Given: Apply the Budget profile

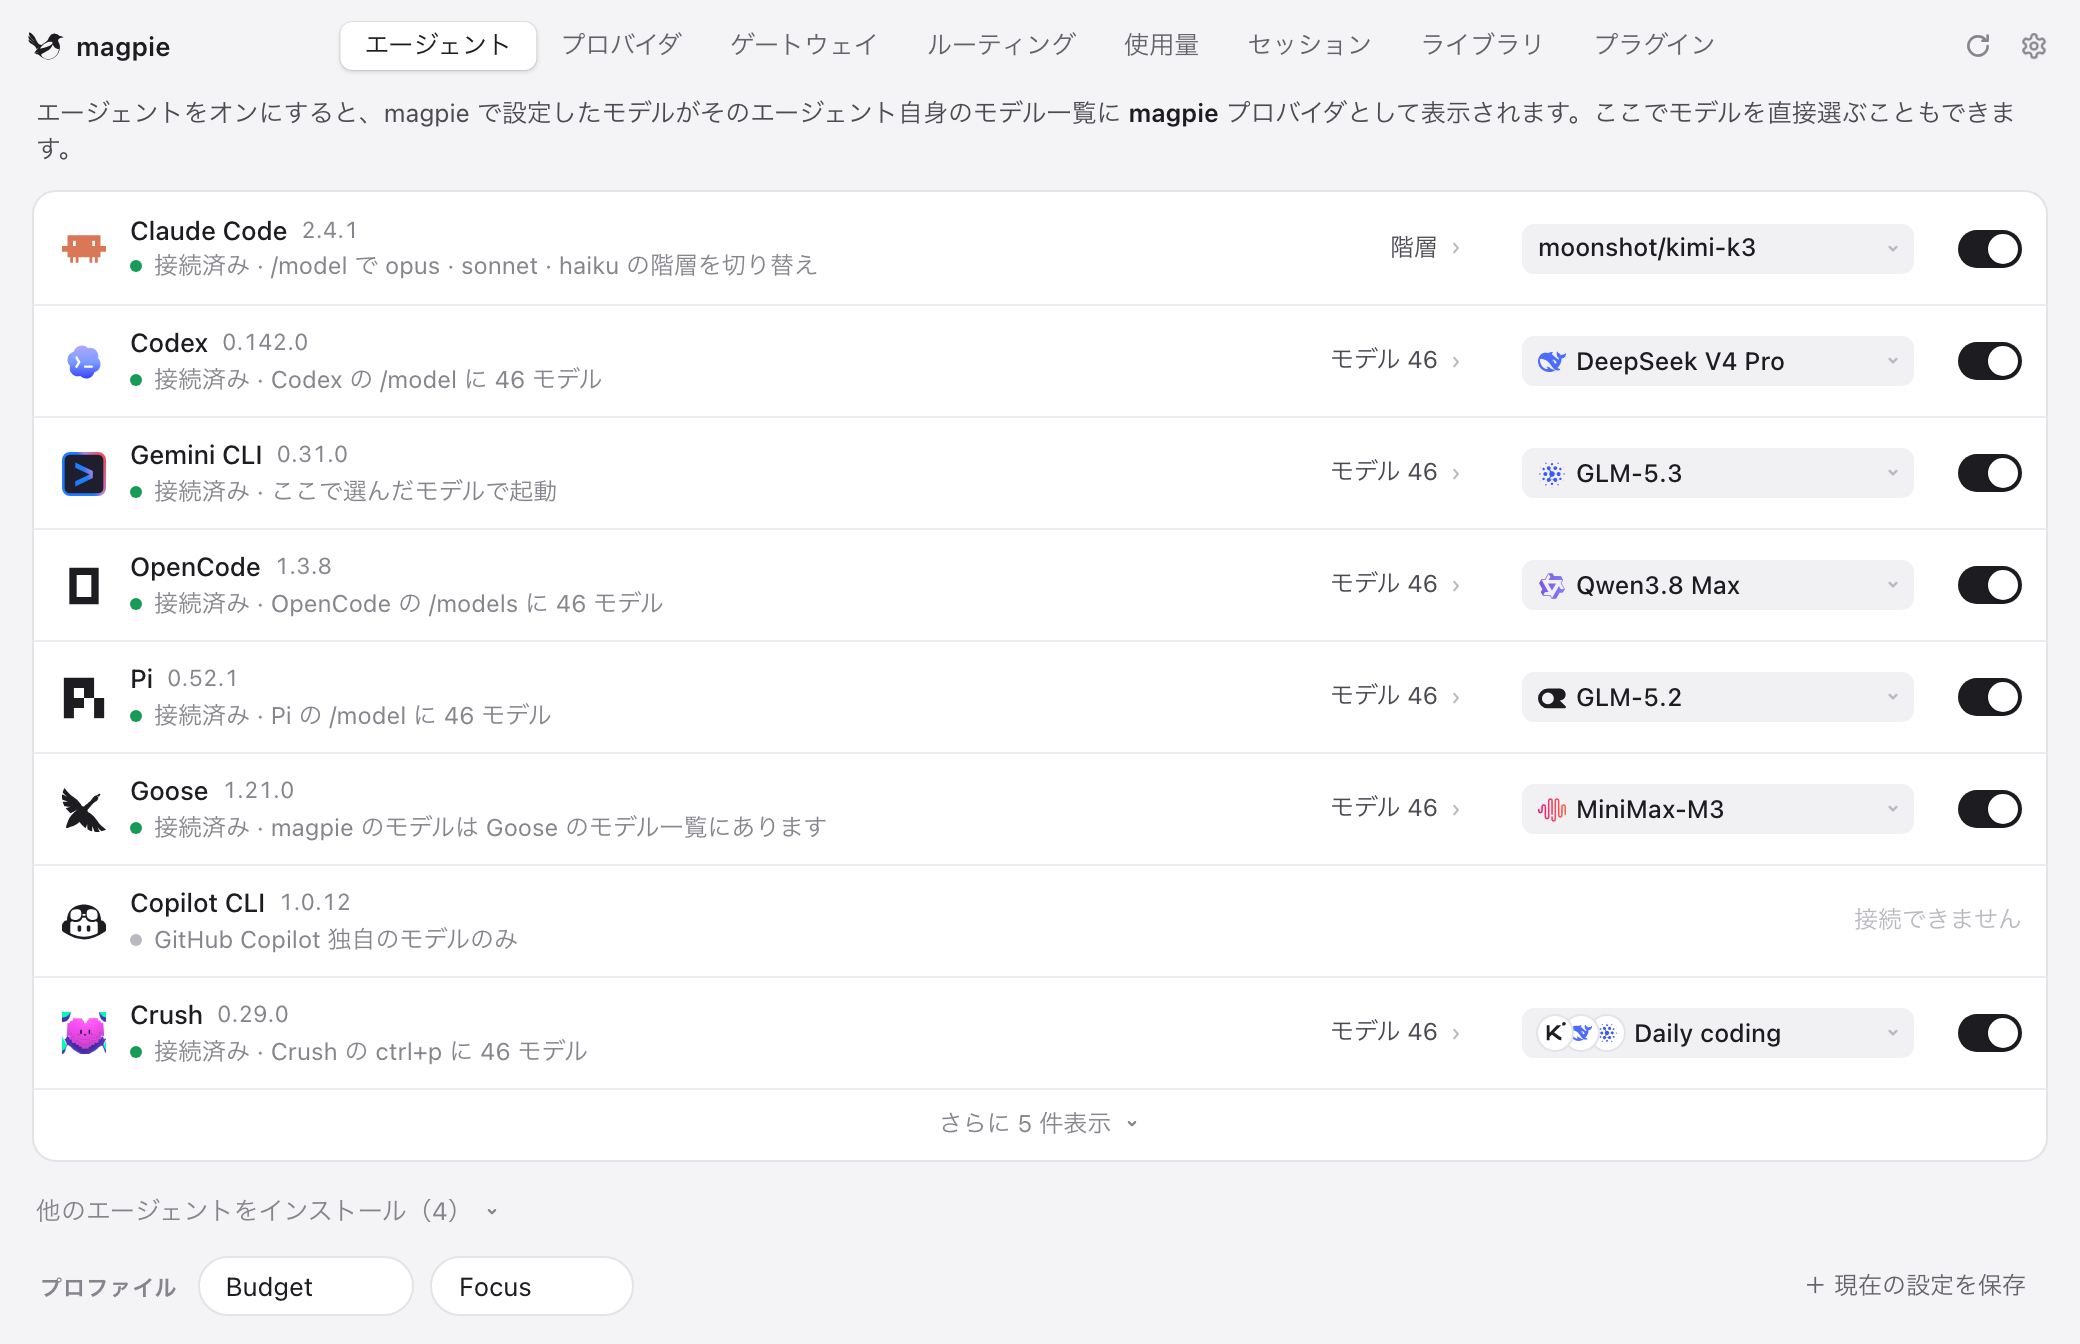Looking at the screenshot, I should (306, 1286).
